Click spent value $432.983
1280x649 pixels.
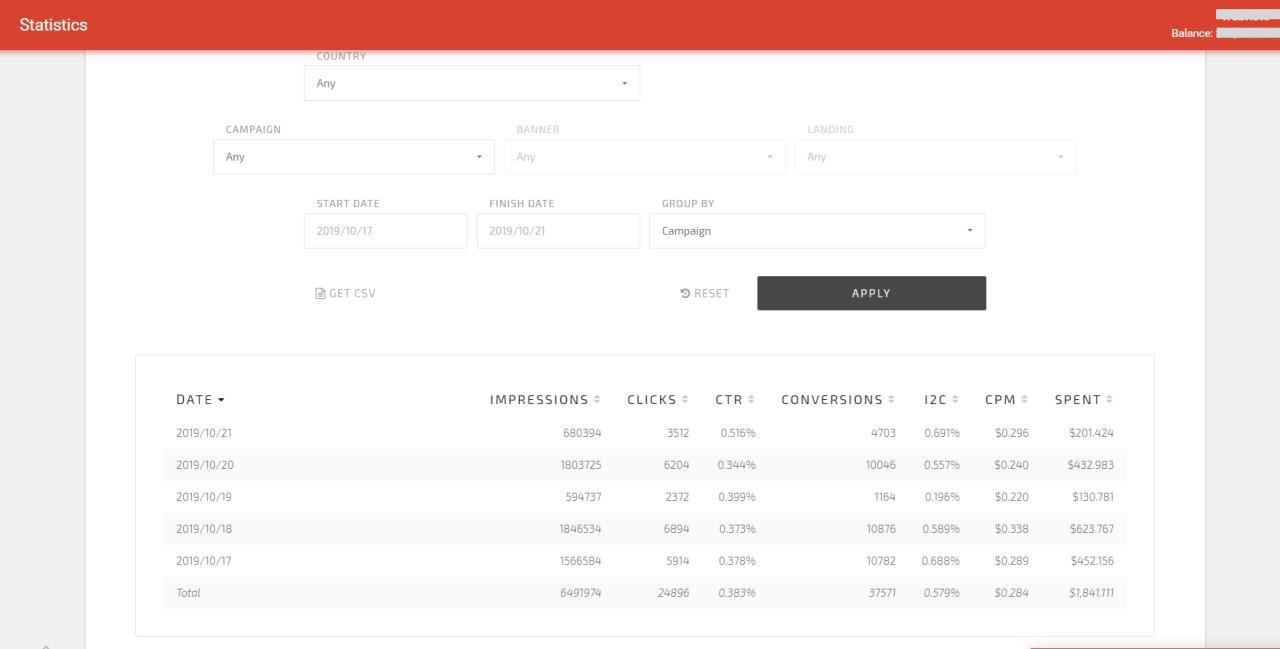tap(1091, 465)
